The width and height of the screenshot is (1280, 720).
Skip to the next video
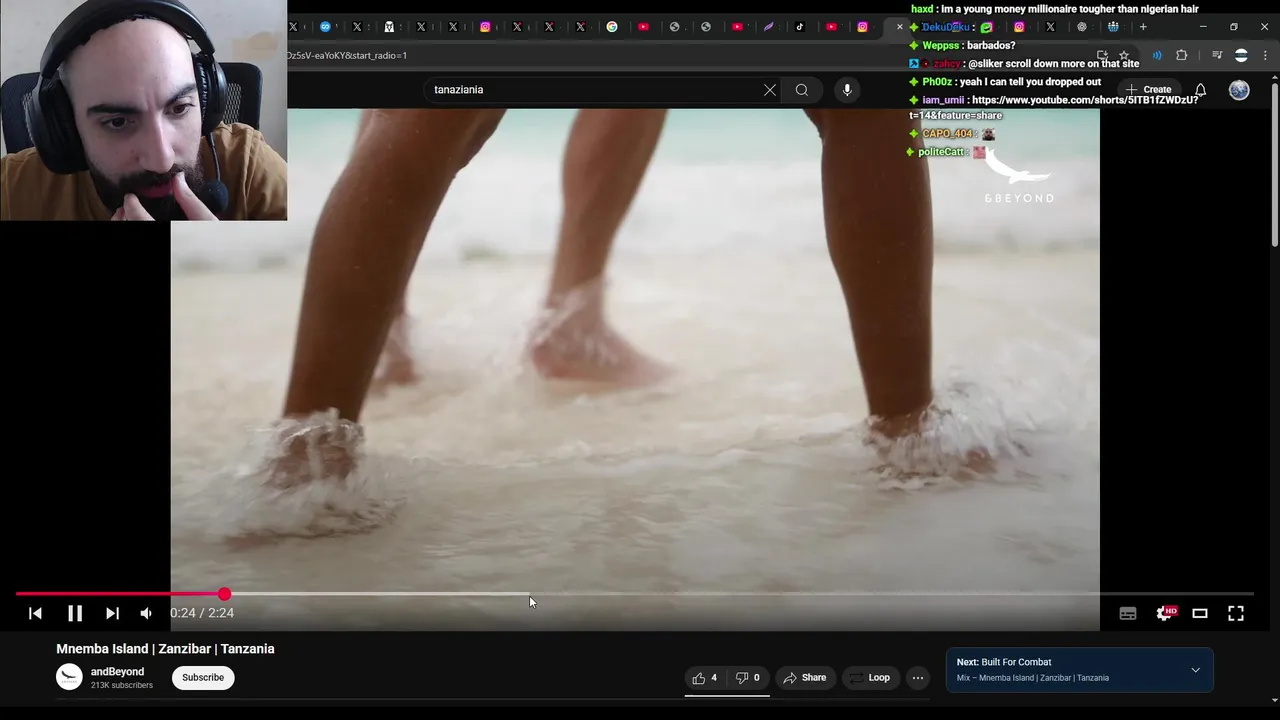point(112,613)
